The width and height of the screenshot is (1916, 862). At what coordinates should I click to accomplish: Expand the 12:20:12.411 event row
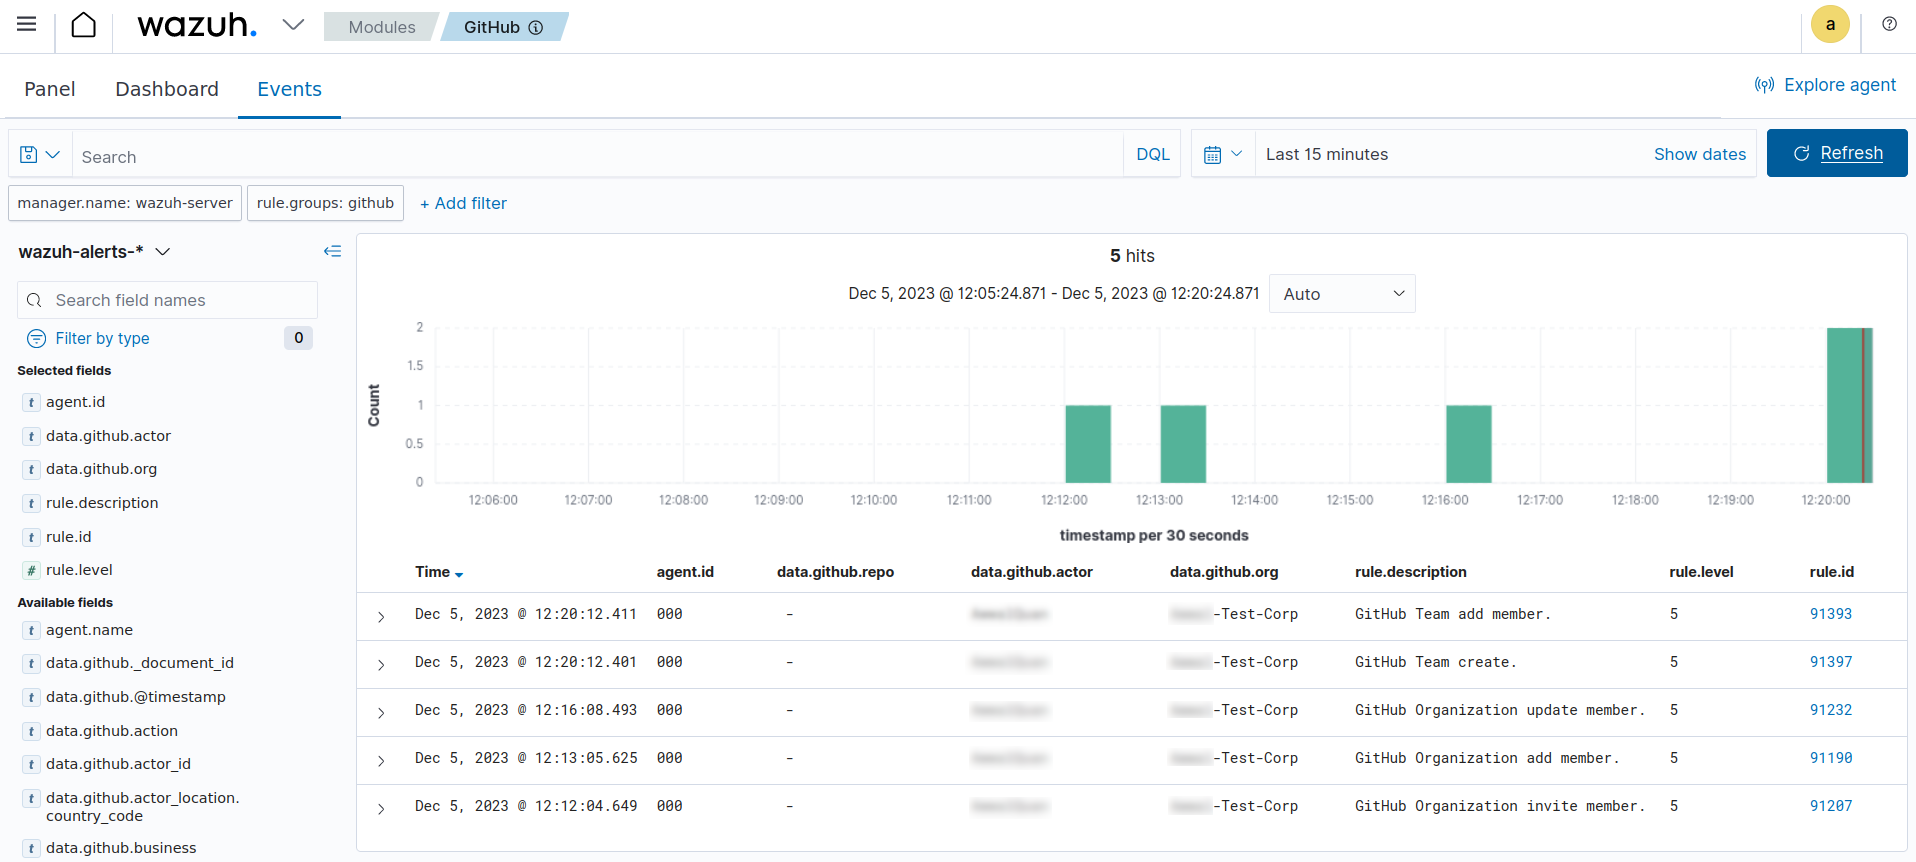(x=381, y=617)
